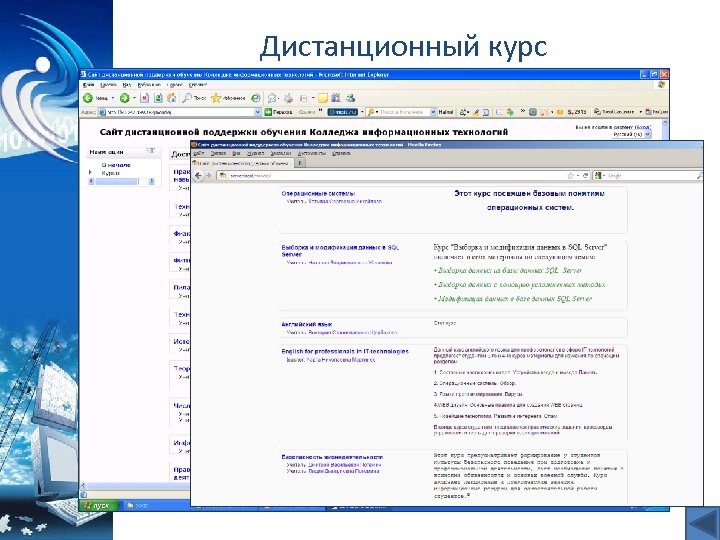Open the mail.ru search field dropdown arrow
This screenshot has width=720, height=540.
pos(433,112)
